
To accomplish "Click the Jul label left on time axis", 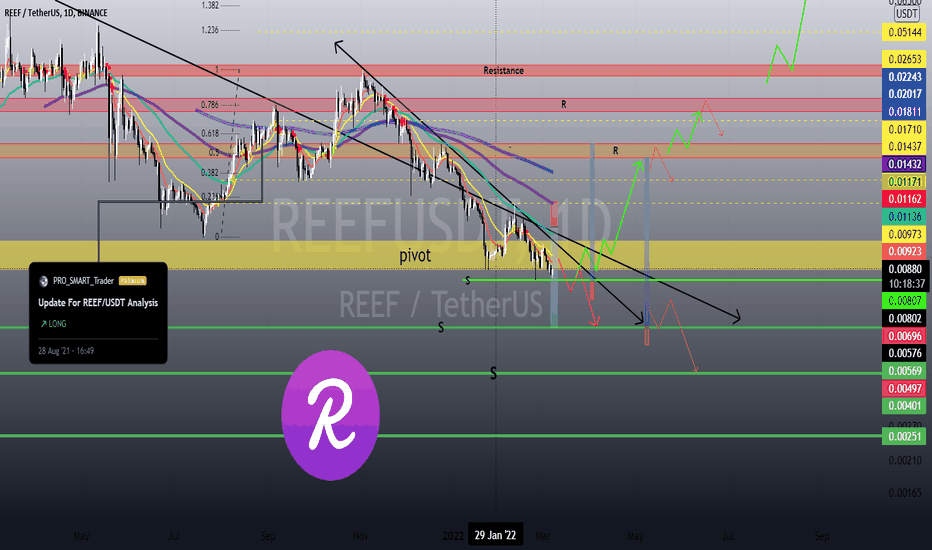I will coord(174,536).
